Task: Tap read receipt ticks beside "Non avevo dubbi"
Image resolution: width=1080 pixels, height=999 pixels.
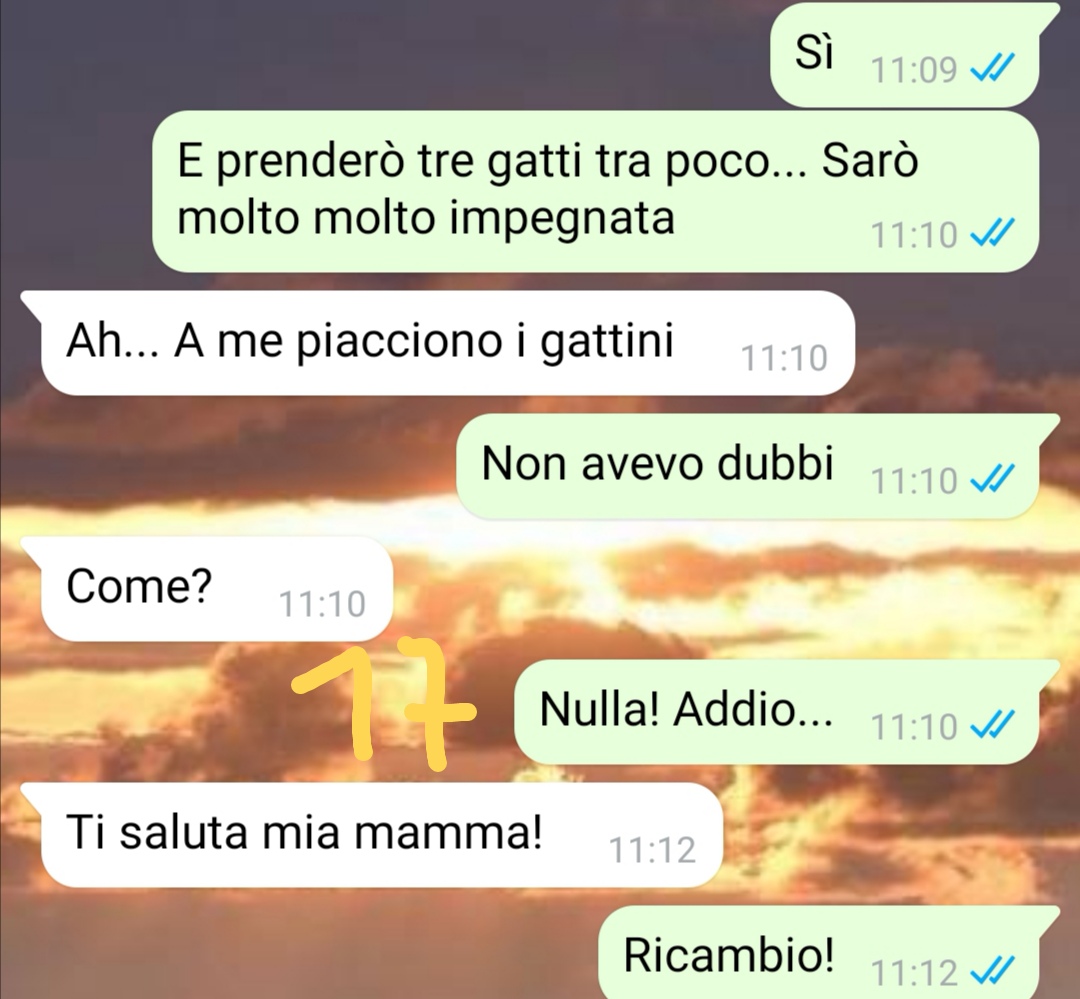Action: tap(992, 480)
